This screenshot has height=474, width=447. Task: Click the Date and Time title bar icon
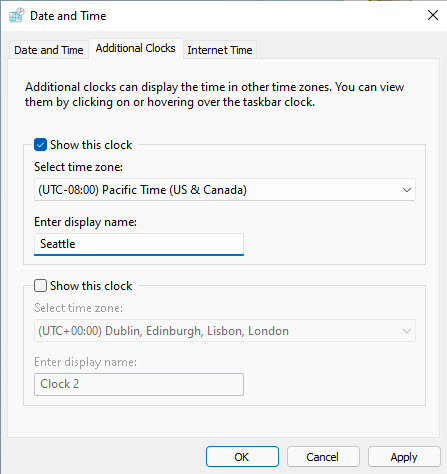(x=17, y=15)
